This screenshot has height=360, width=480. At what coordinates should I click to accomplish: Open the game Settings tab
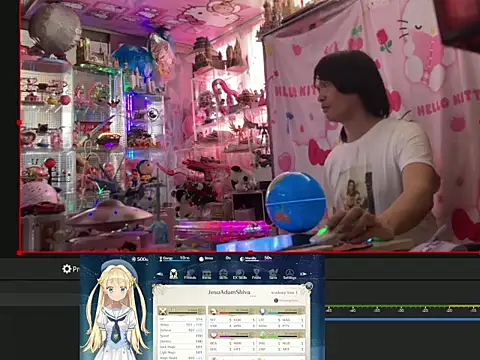click(289, 274)
